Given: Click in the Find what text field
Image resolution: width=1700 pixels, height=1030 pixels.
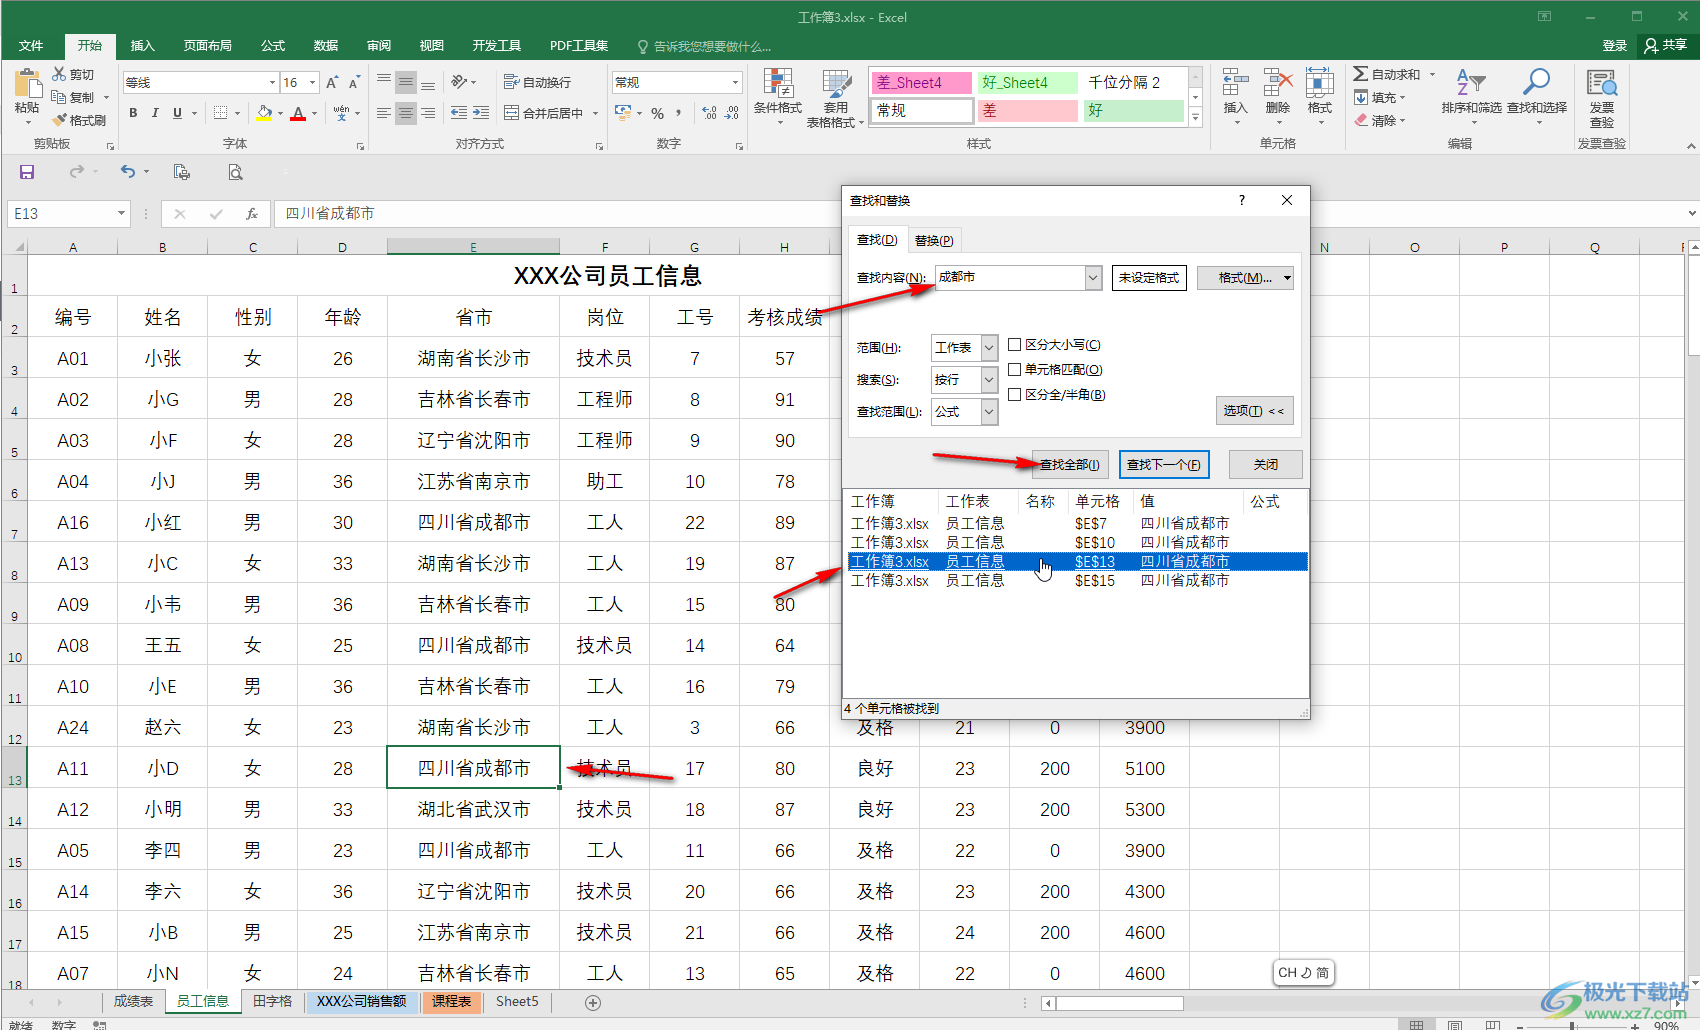Looking at the screenshot, I should point(1009,277).
